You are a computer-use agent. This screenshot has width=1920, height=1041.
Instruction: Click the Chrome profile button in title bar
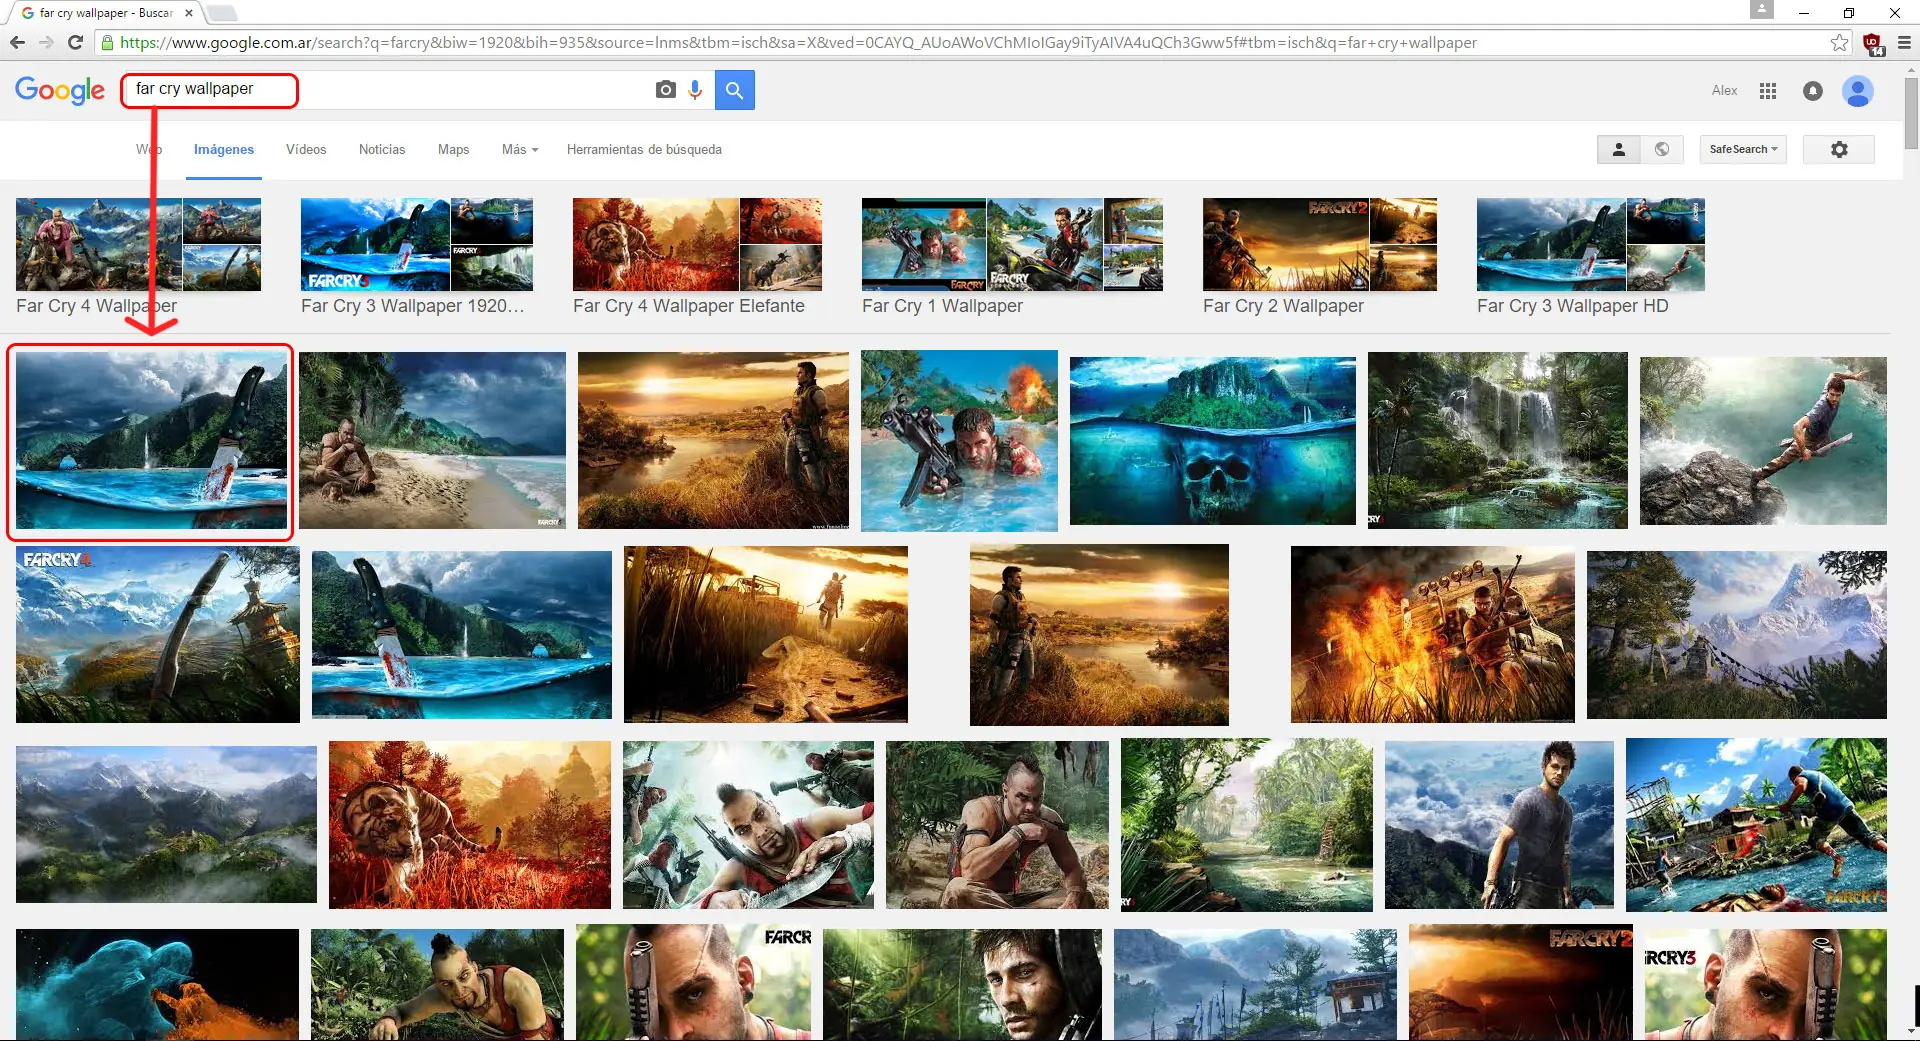[1762, 10]
